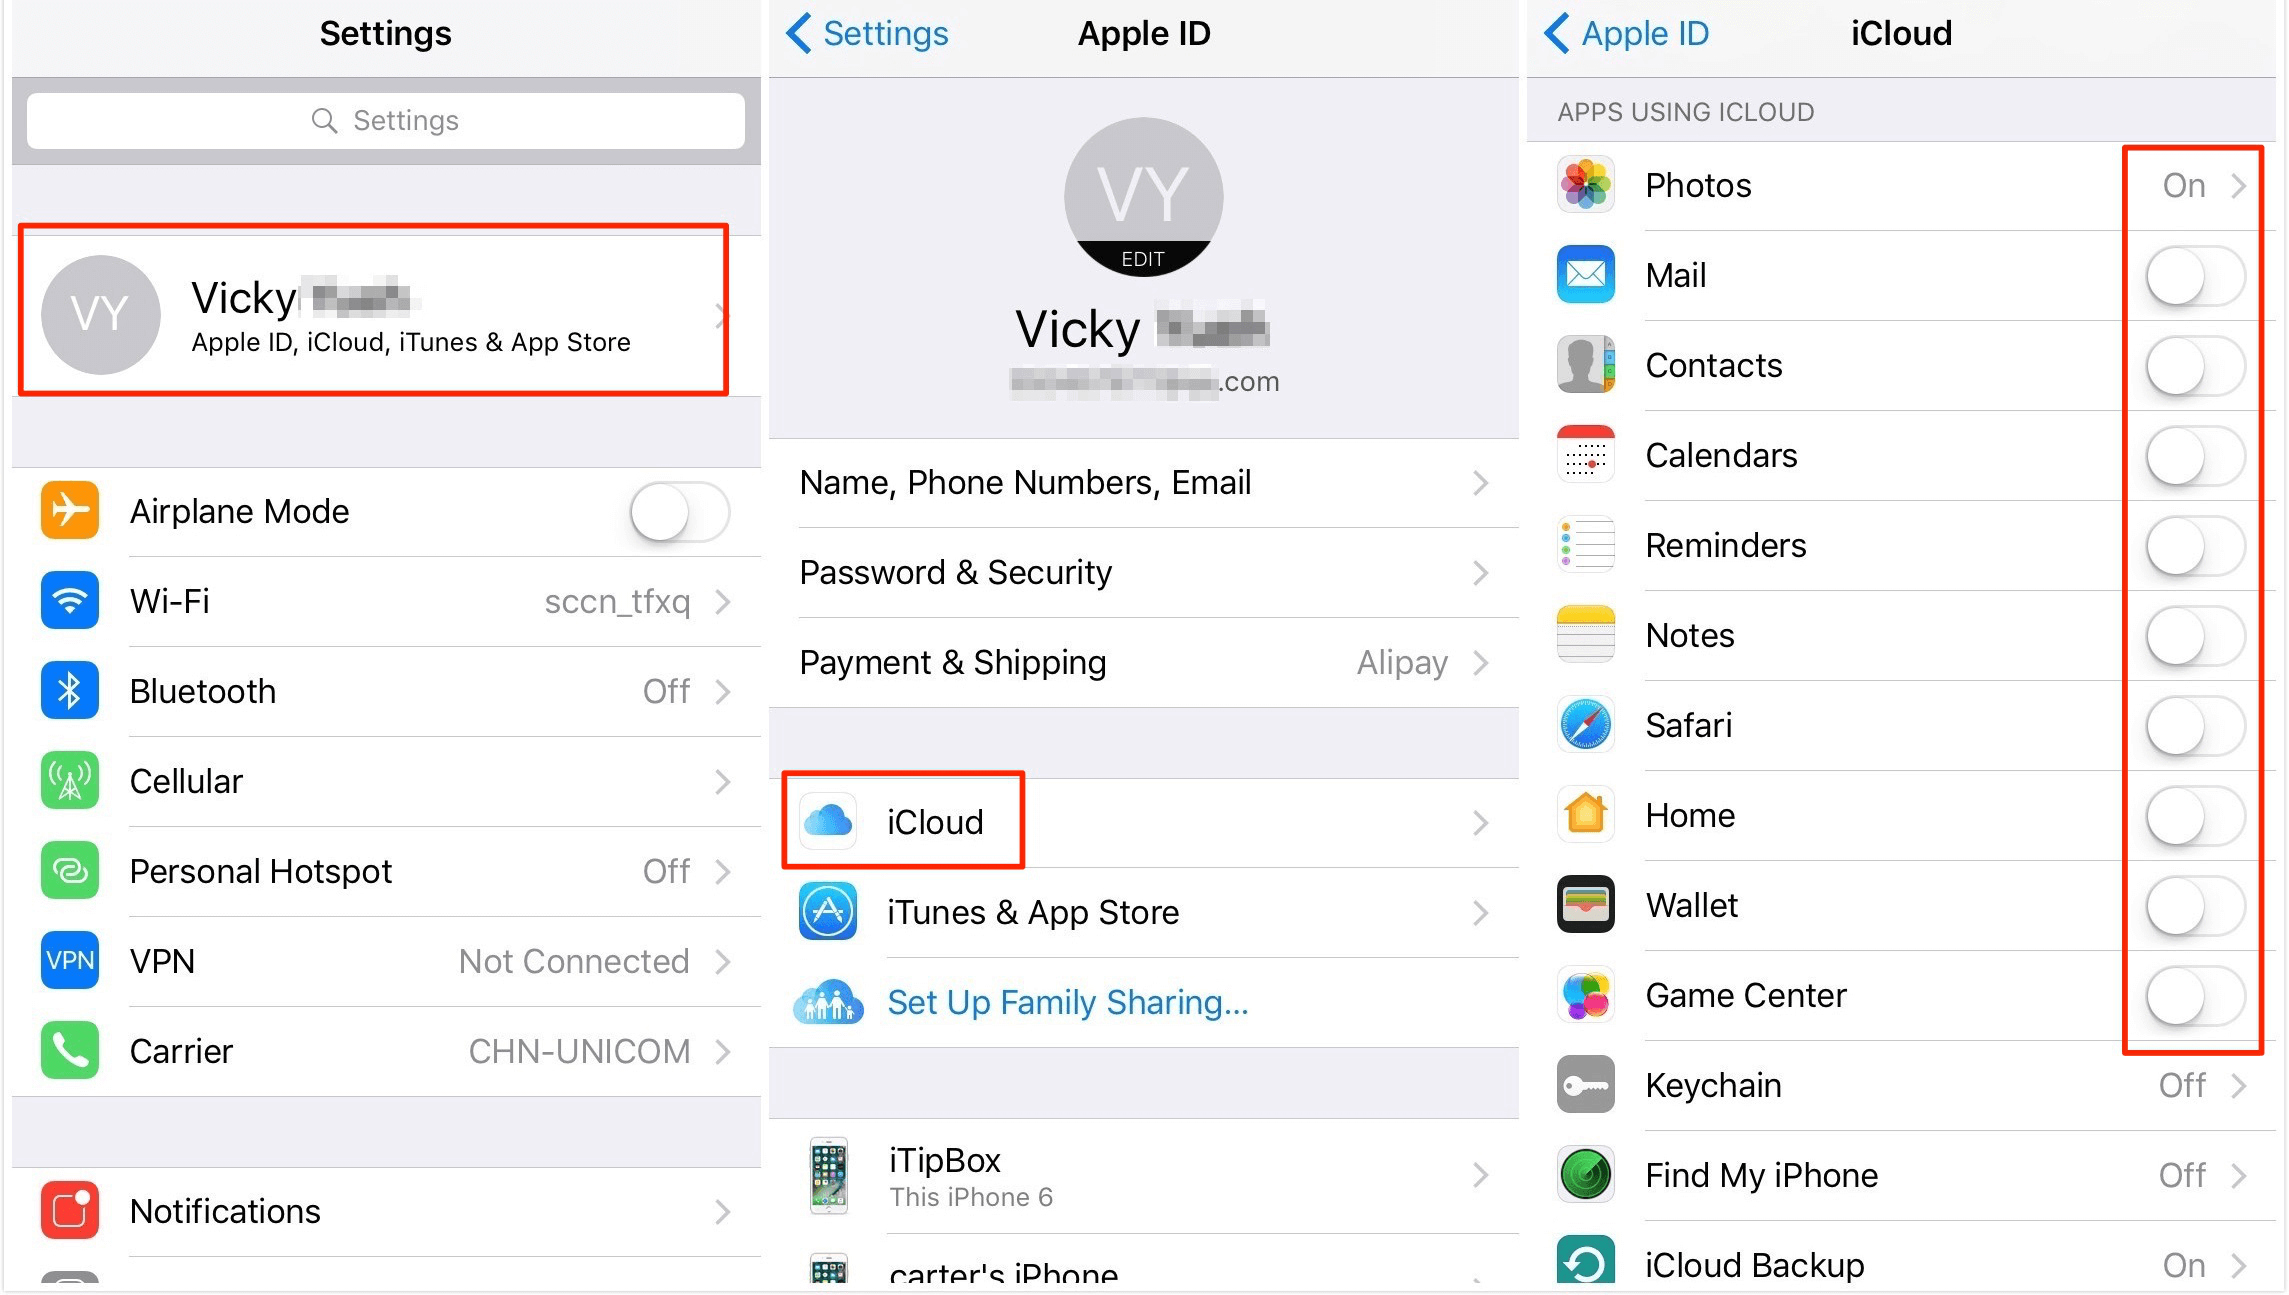Screen dimensions: 2289x1295
Task: Expand the Password & Security settings
Action: point(1141,570)
